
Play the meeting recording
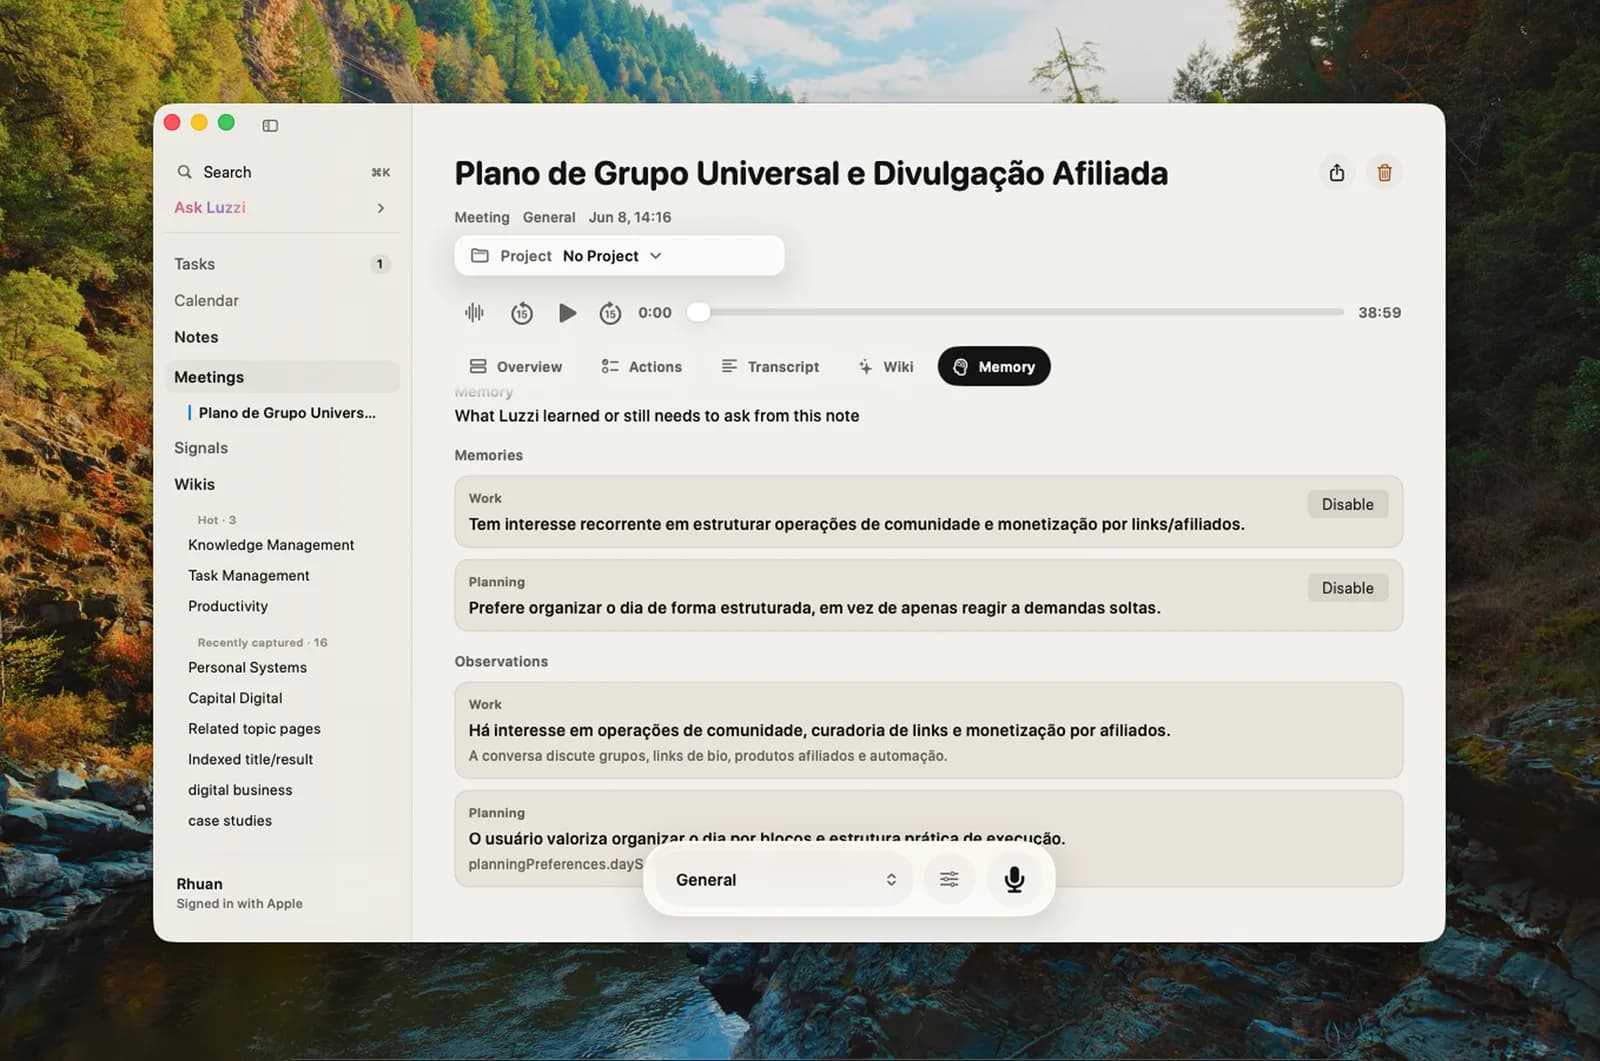(567, 313)
